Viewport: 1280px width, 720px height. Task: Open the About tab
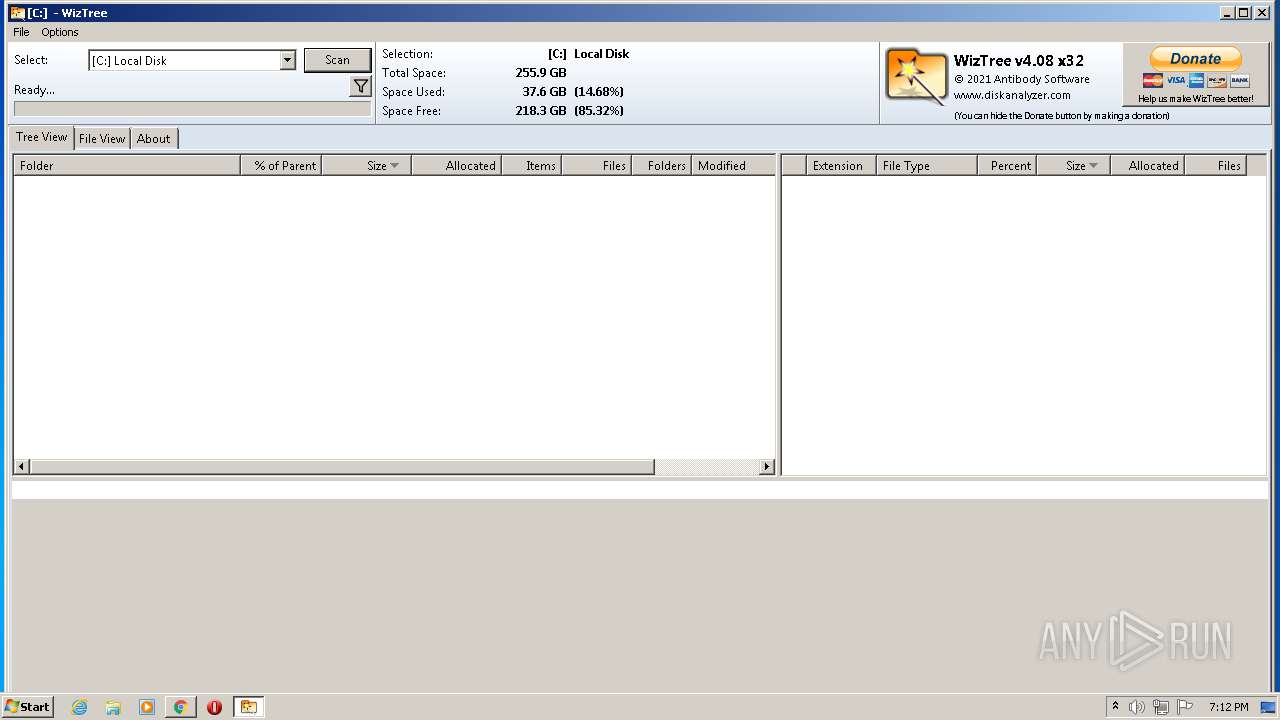[x=154, y=139]
